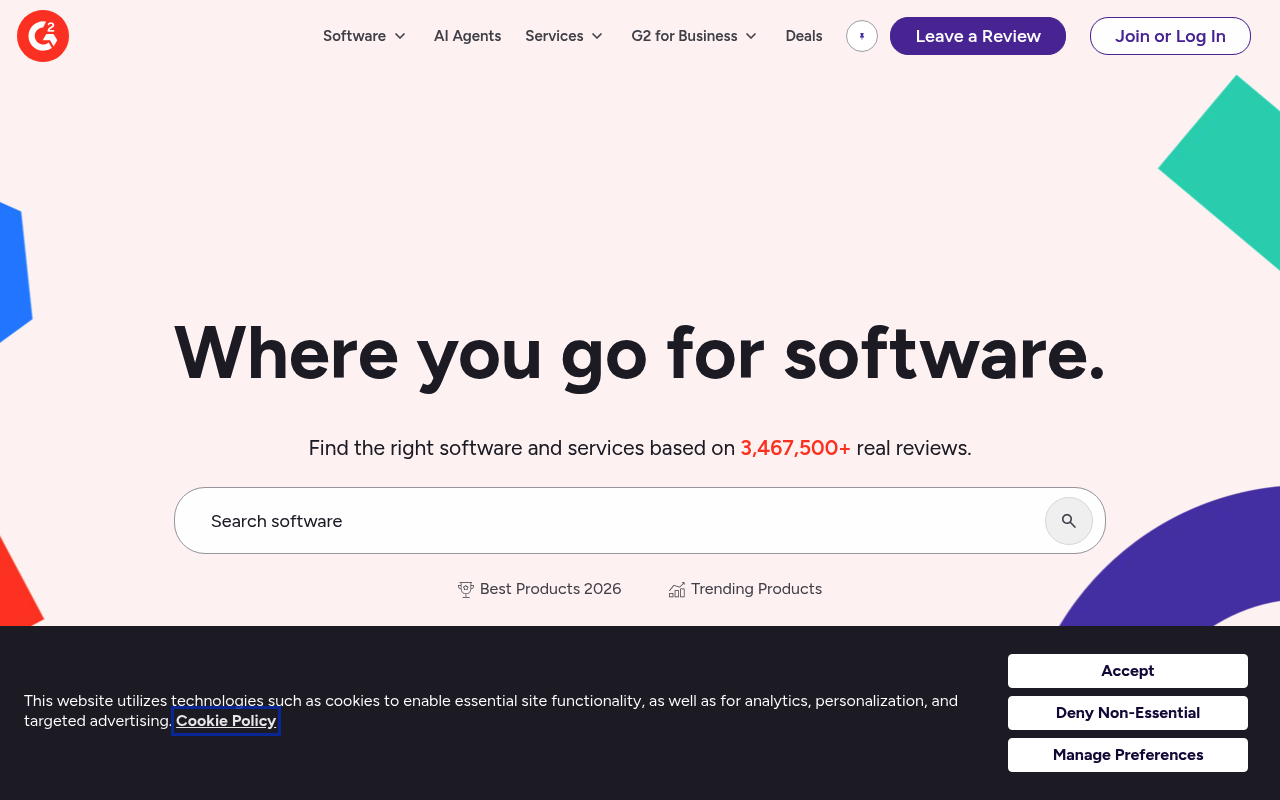Click the G2 logo icon
Image resolution: width=1280 pixels, height=800 pixels.
[43, 36]
